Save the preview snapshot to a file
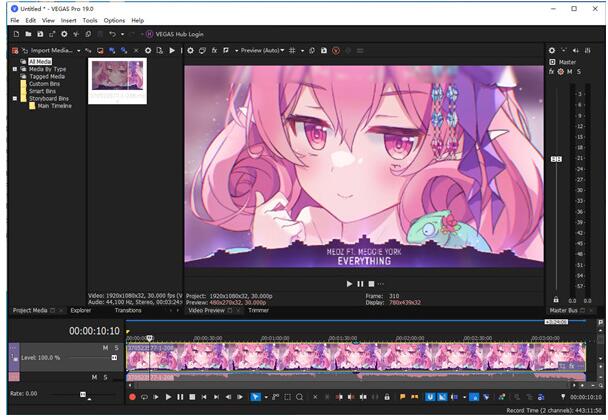Screen dimensions: 608x420 (324, 50)
